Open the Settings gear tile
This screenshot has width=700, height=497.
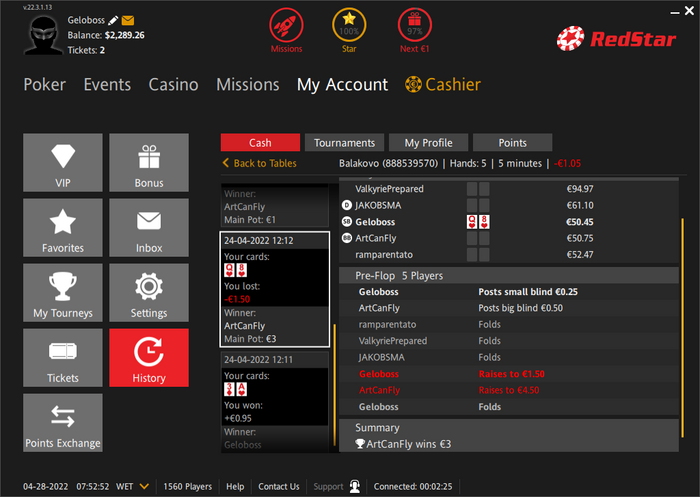pyautogui.click(x=149, y=293)
